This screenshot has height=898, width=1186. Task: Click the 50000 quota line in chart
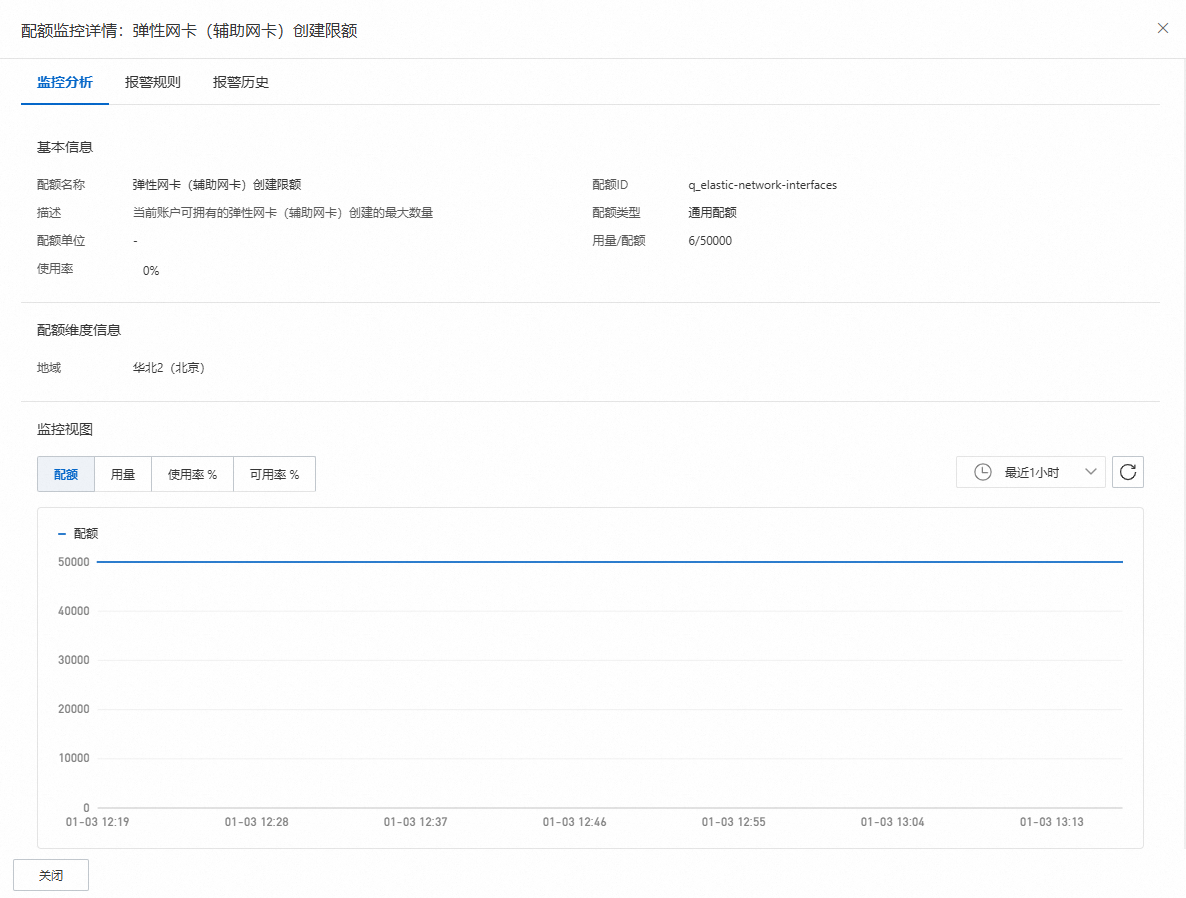pos(610,562)
